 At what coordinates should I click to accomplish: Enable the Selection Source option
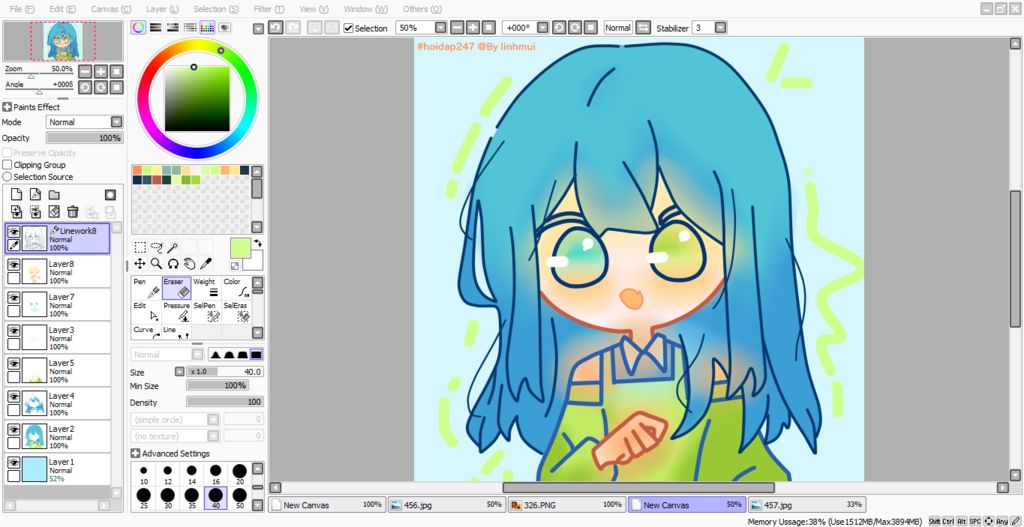click(x=7, y=177)
